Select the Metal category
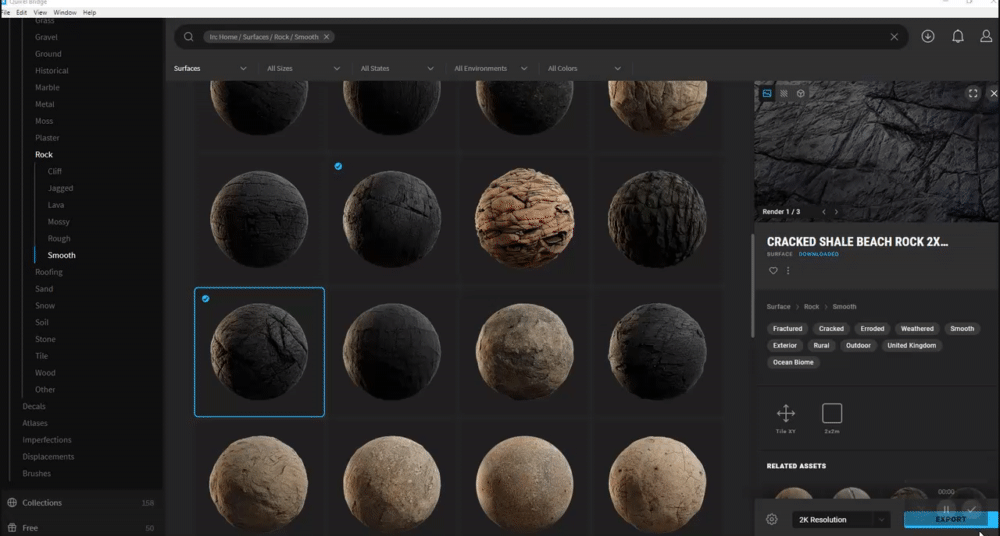 (45, 104)
